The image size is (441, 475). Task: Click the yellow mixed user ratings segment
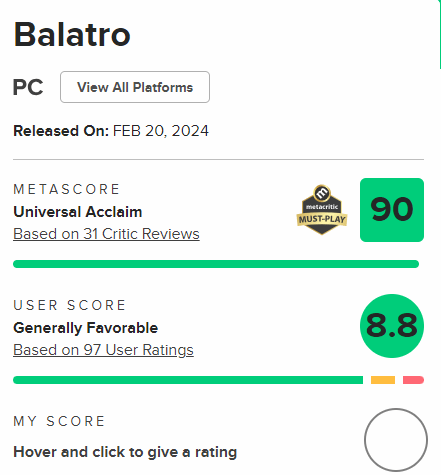[x=383, y=380]
